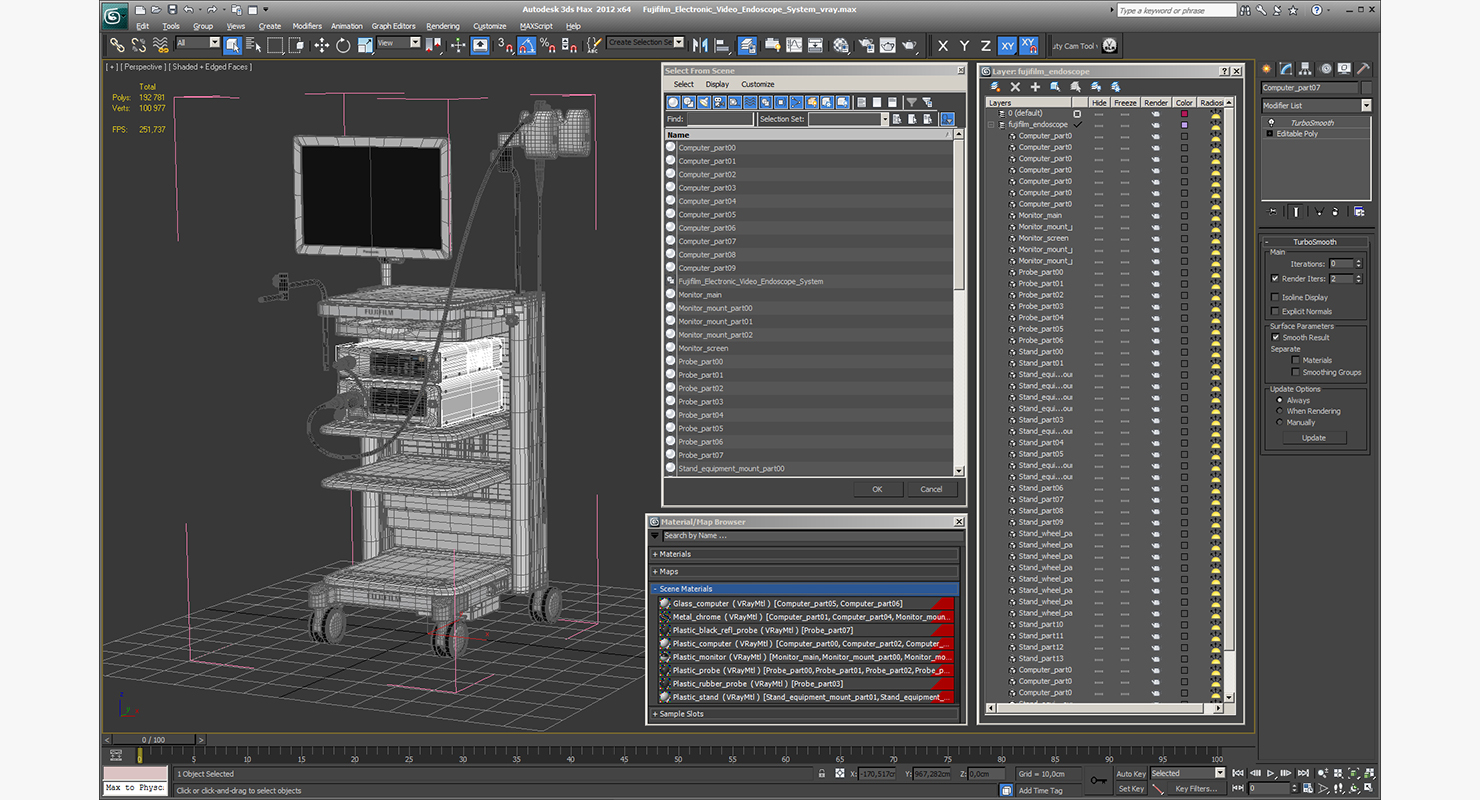Click the TurboSmooth Update button

(x=1314, y=438)
